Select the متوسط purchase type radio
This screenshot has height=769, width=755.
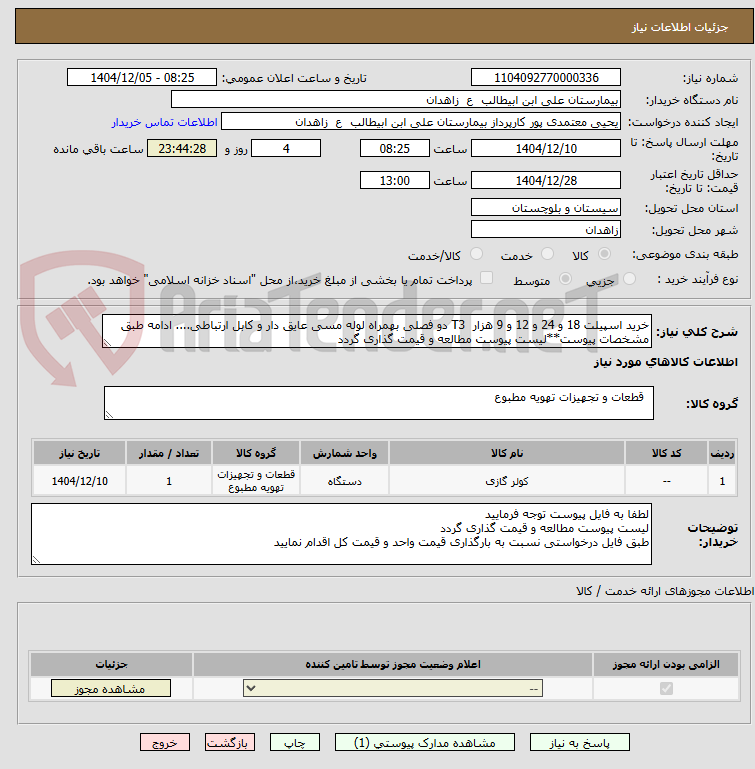click(x=565, y=279)
